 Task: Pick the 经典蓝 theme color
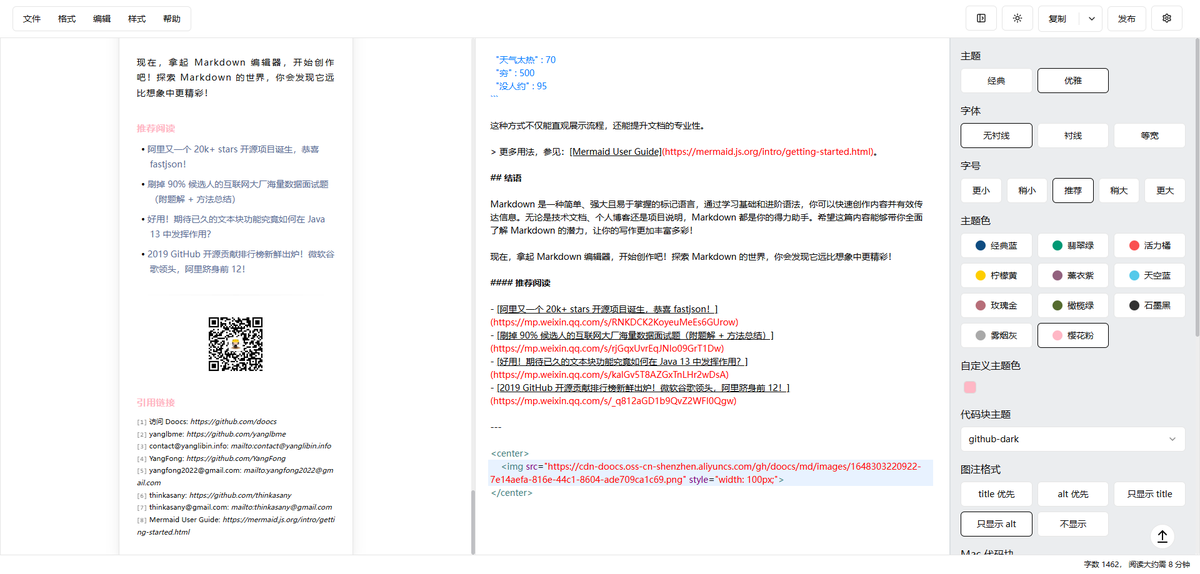[996, 245]
